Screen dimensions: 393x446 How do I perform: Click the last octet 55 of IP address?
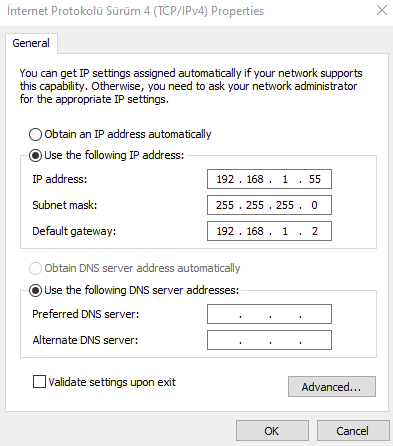pos(315,179)
